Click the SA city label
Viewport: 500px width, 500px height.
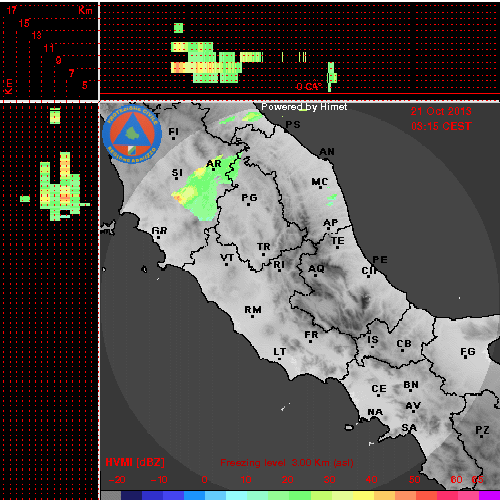409,428
